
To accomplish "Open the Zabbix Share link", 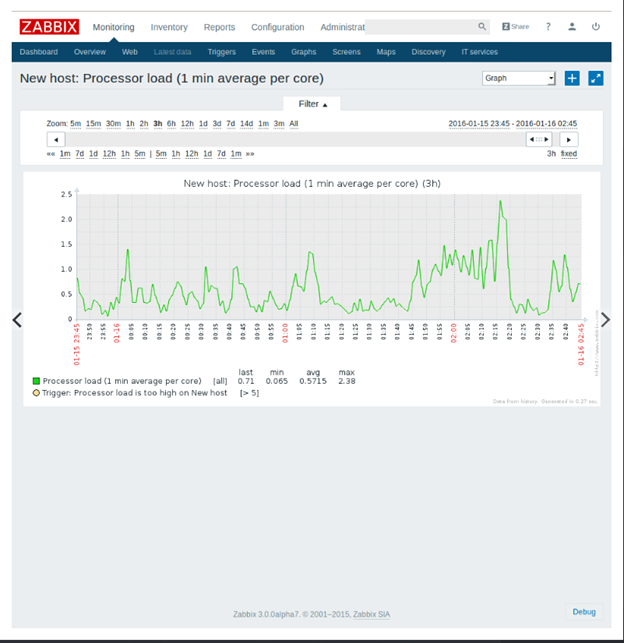I will pos(515,27).
